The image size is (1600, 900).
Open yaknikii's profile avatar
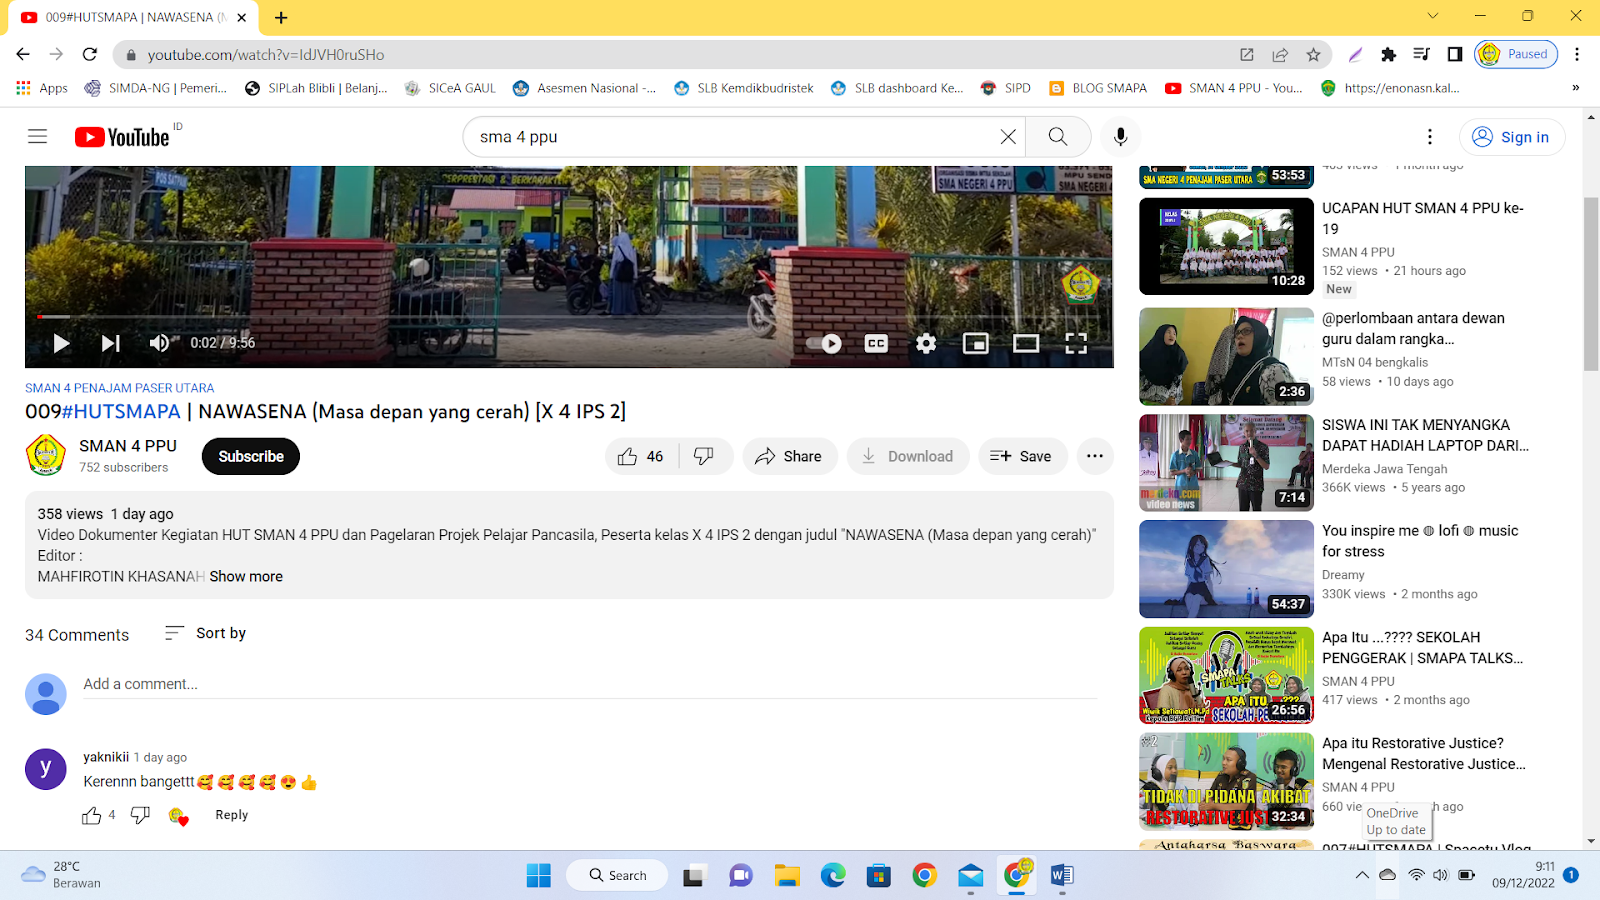pyautogui.click(x=45, y=769)
